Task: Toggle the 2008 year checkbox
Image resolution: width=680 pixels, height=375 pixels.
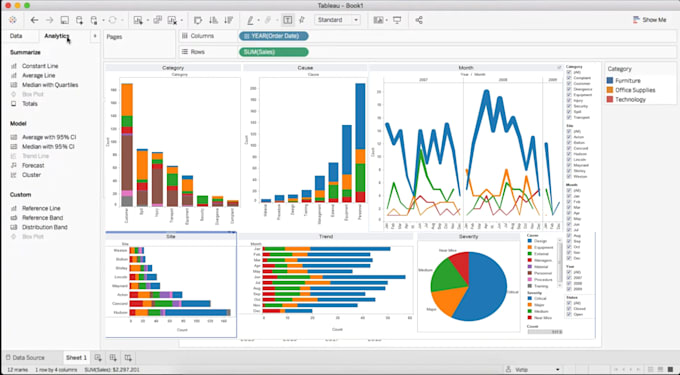Action: (x=569, y=283)
